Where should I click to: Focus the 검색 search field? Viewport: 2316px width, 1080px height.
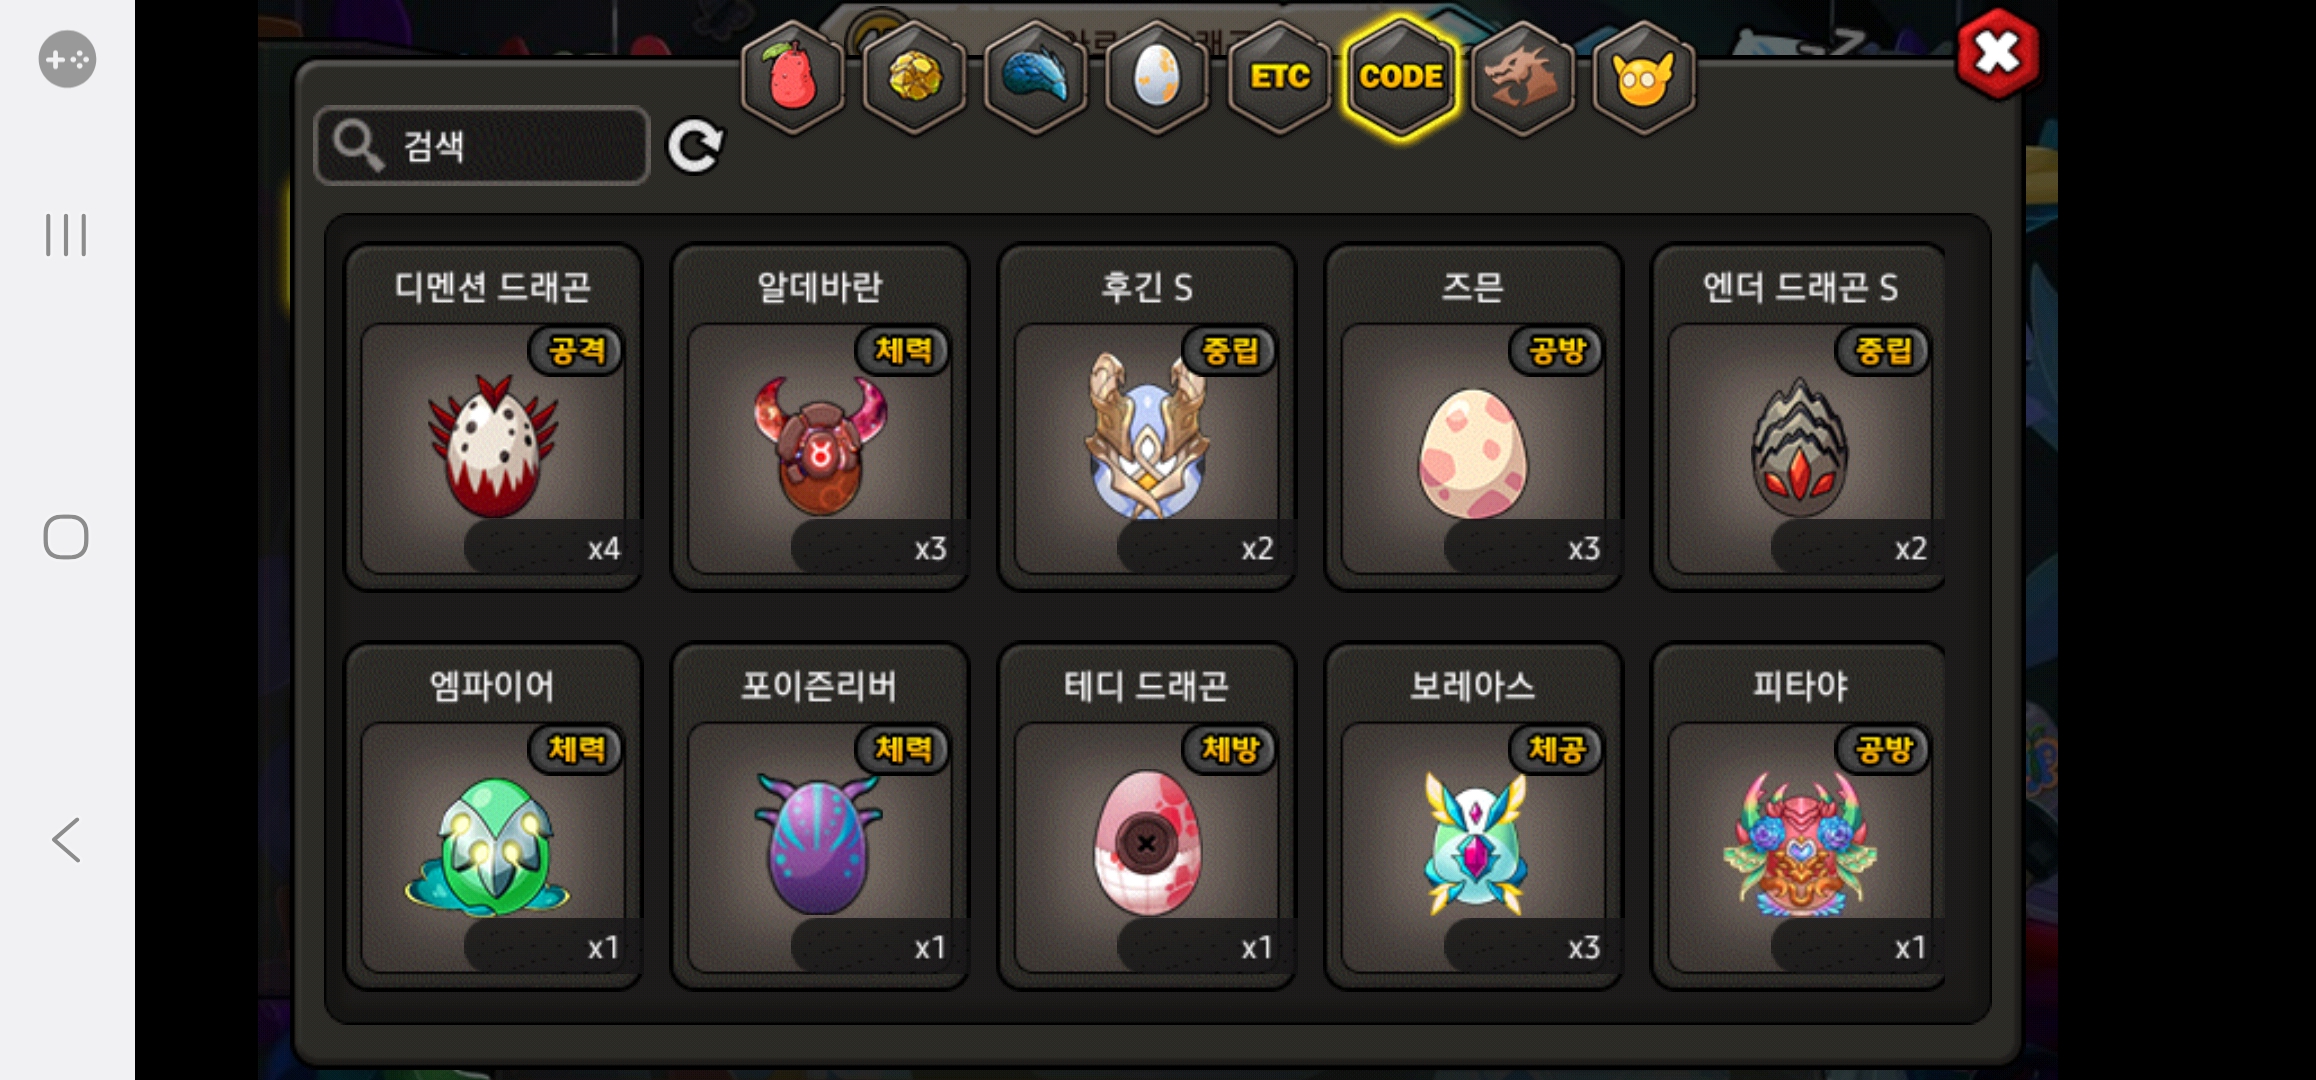point(482,145)
